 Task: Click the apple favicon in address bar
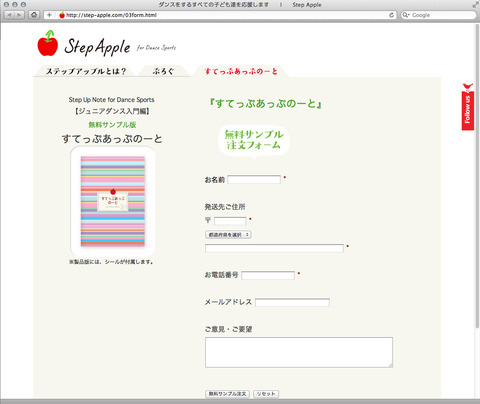[x=62, y=15]
